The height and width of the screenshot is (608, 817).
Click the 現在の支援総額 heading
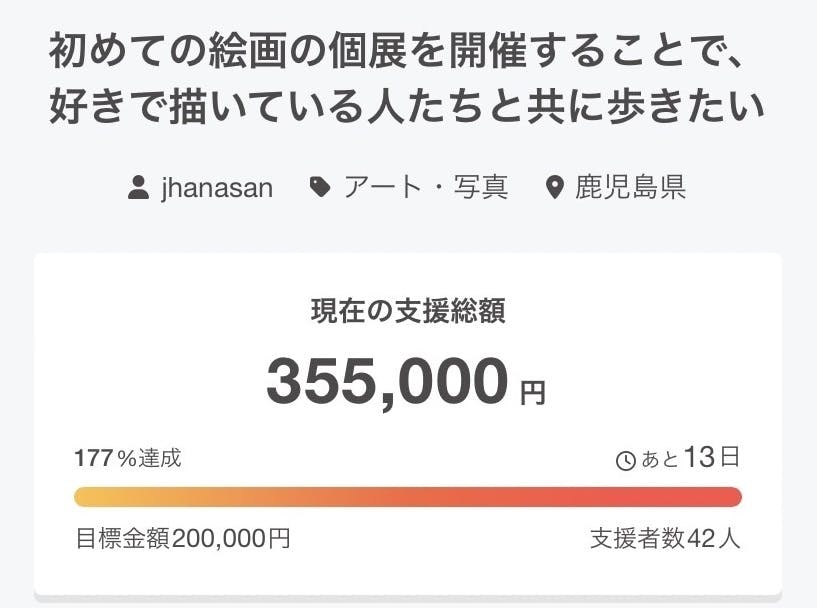pos(408,311)
